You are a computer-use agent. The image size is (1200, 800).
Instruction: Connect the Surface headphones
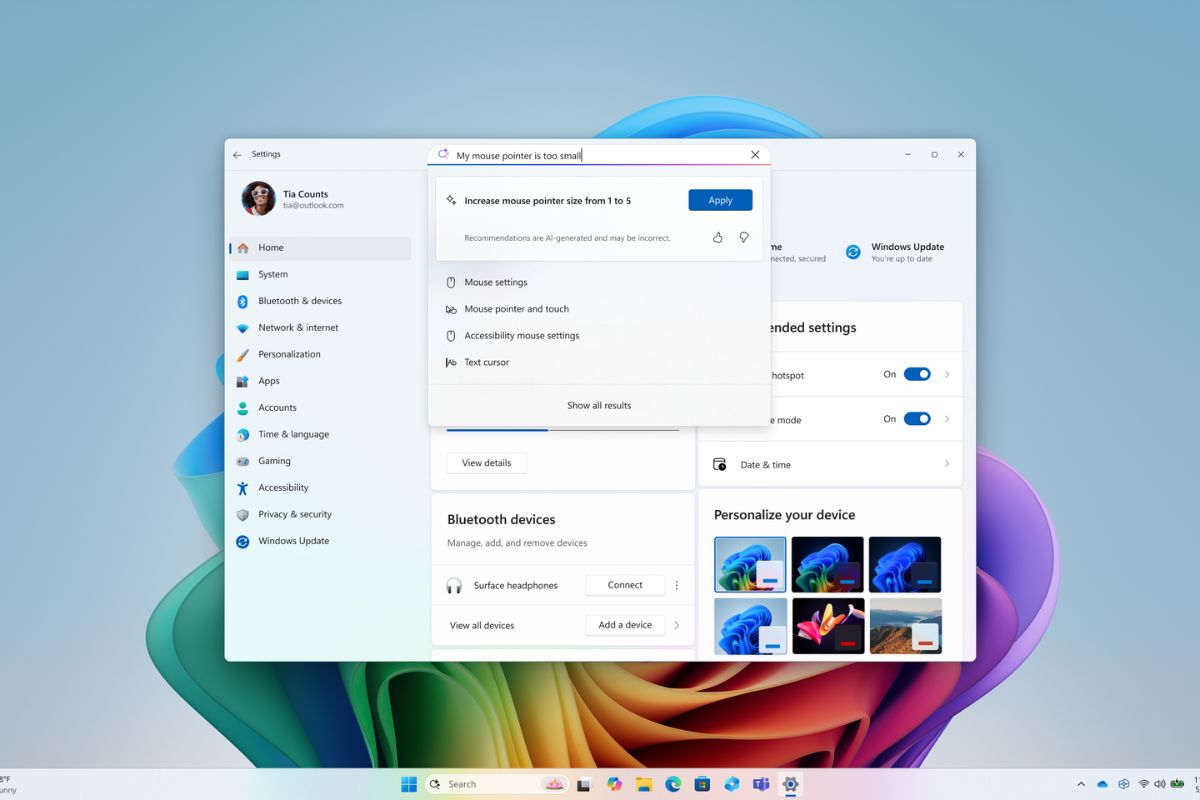click(x=624, y=585)
